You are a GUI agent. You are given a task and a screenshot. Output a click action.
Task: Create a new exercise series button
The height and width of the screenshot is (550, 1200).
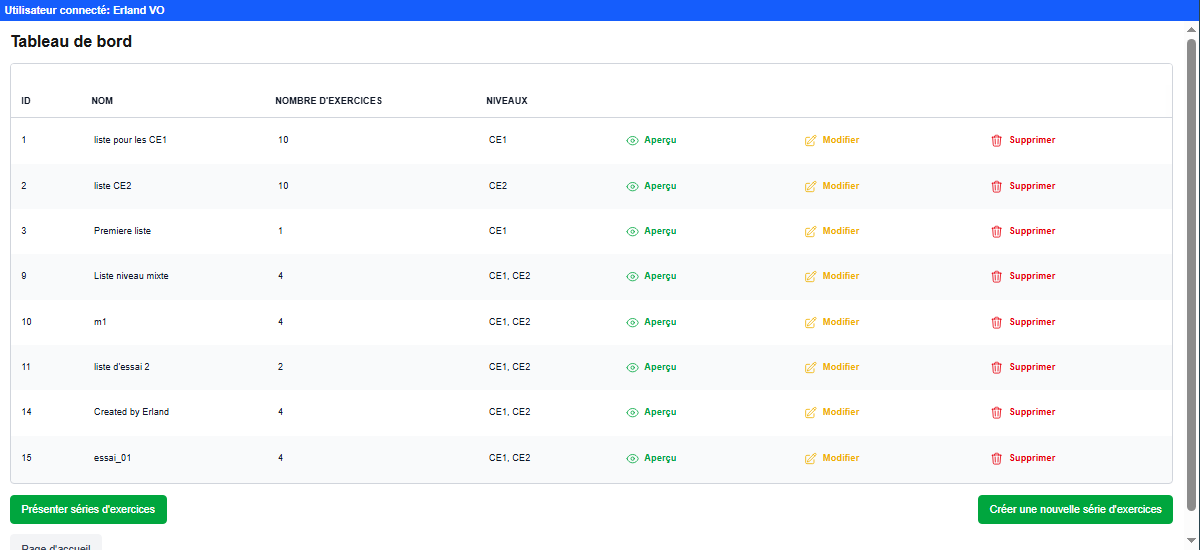click(x=1075, y=509)
